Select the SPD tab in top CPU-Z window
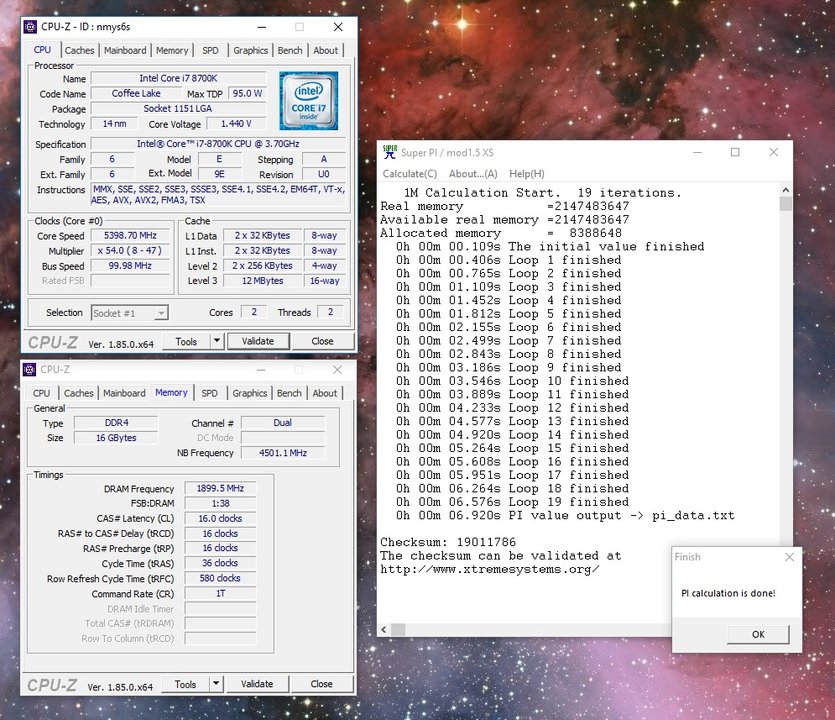 click(x=210, y=50)
